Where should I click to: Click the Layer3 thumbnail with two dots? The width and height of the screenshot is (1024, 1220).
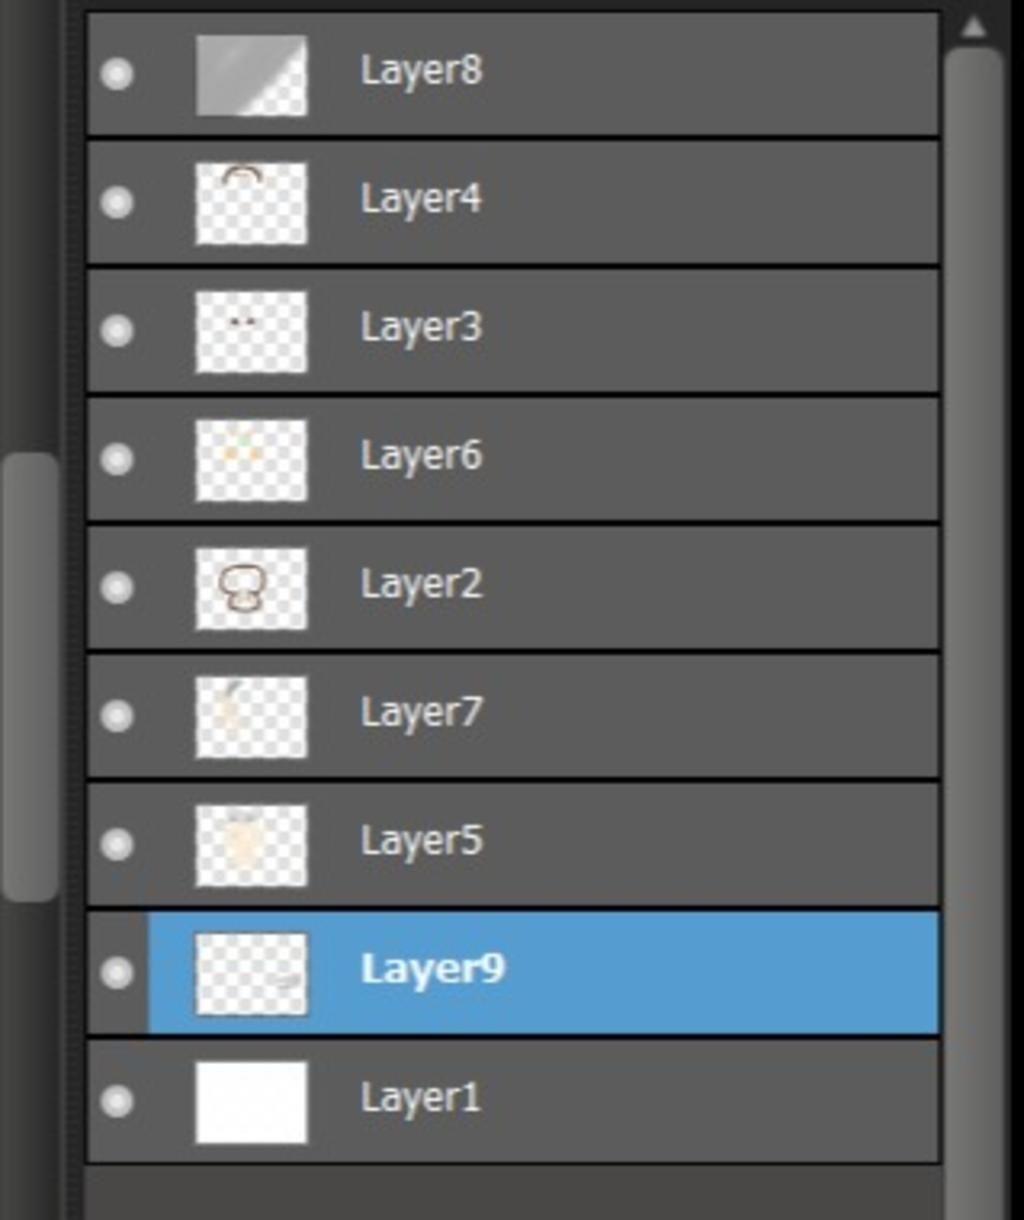pyautogui.click(x=251, y=331)
